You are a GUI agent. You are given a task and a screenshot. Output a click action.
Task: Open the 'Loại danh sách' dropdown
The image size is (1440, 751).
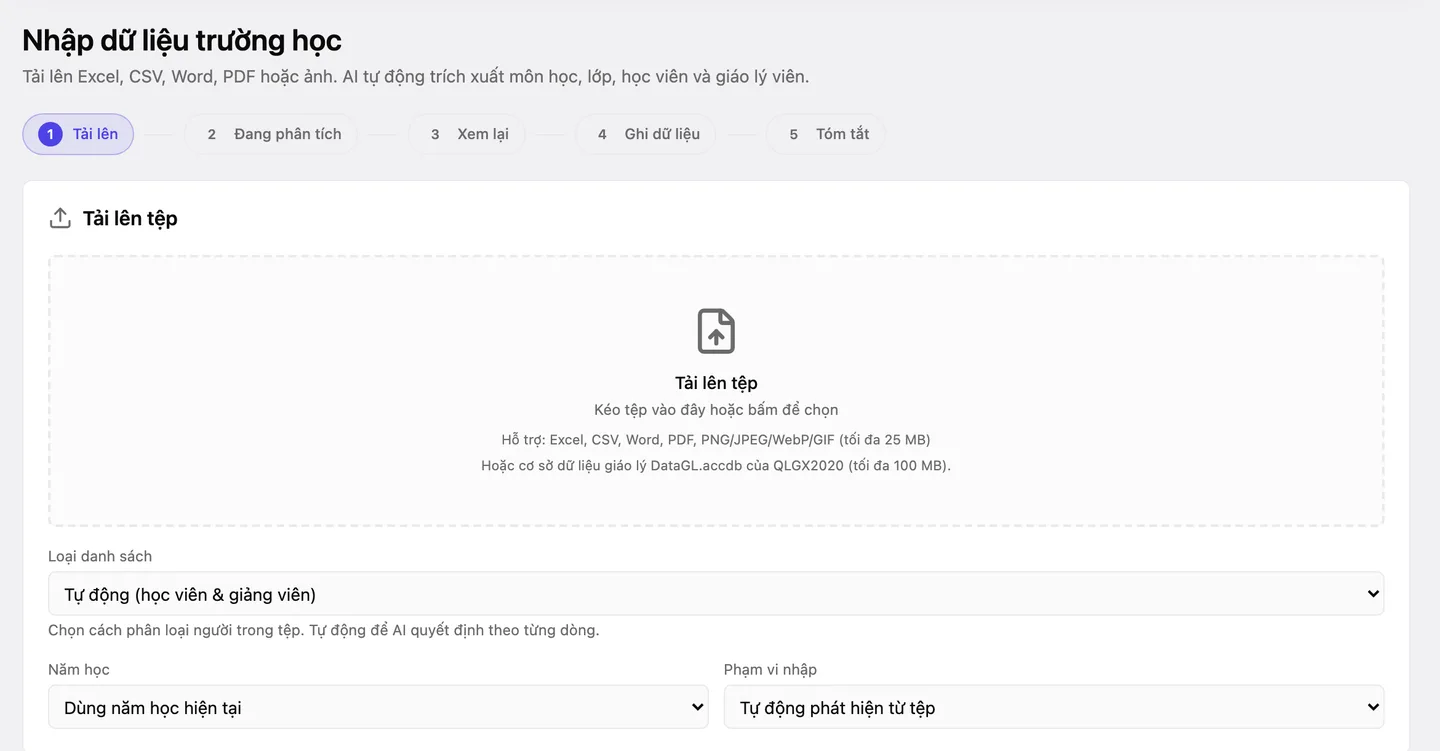[716, 594]
